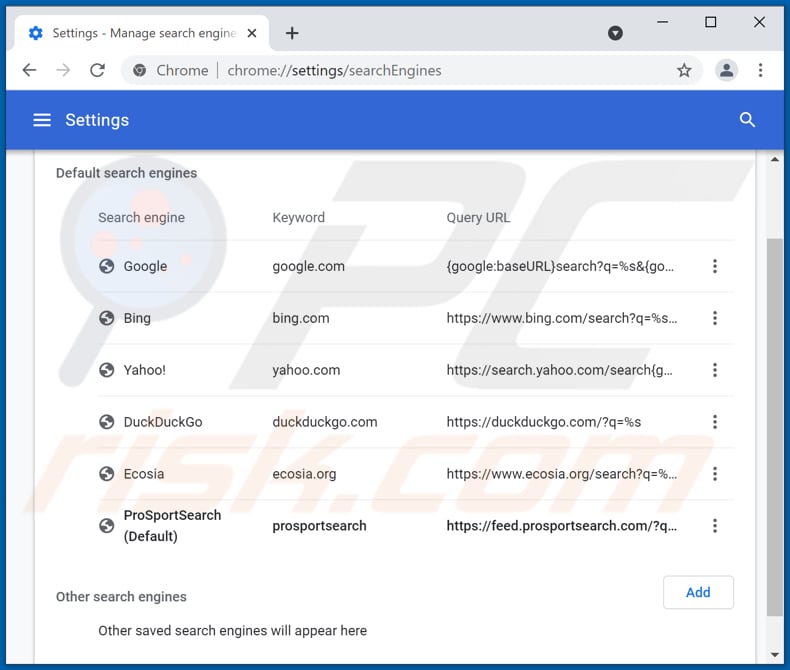Click the globe icon beside Google
Image resolution: width=790 pixels, height=670 pixels.
[106, 266]
